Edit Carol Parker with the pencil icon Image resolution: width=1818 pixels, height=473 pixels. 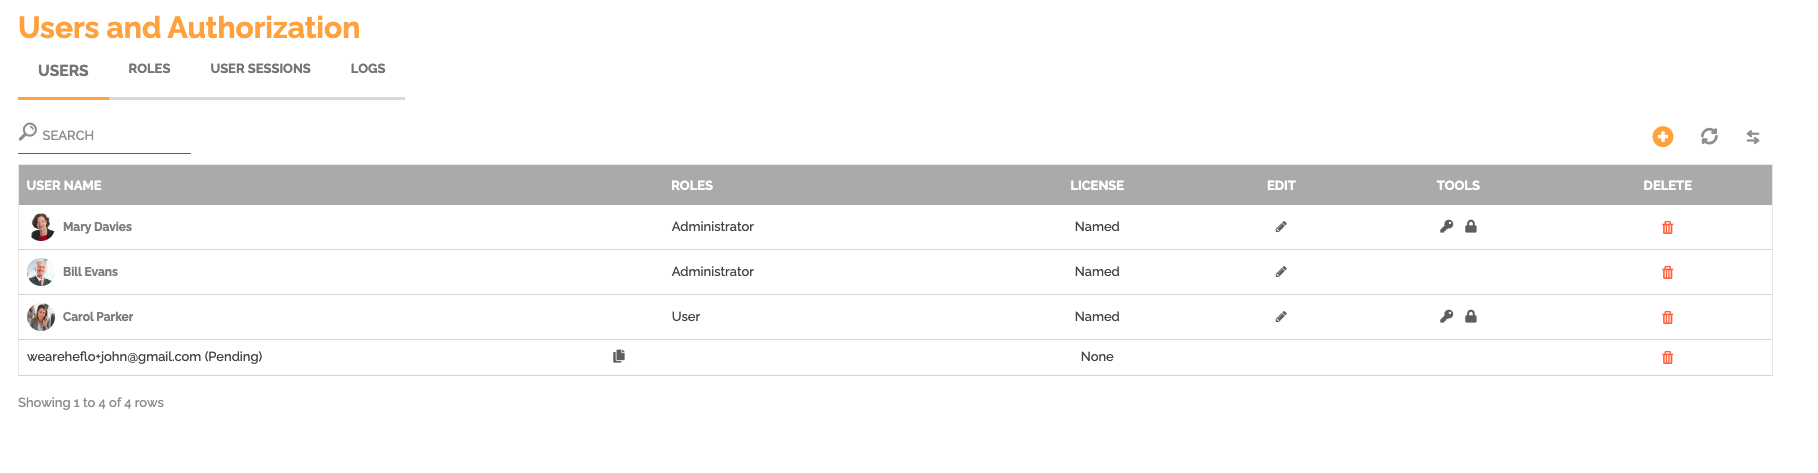[1281, 317]
